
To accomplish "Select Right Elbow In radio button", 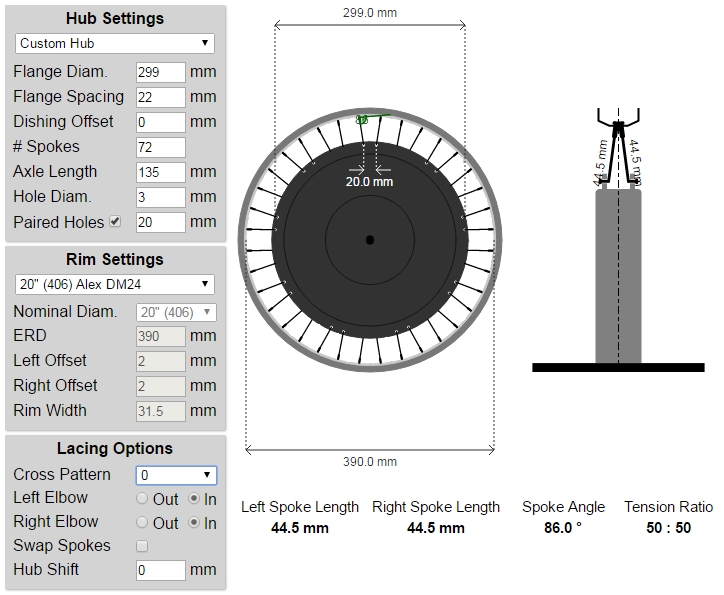I will [193, 523].
